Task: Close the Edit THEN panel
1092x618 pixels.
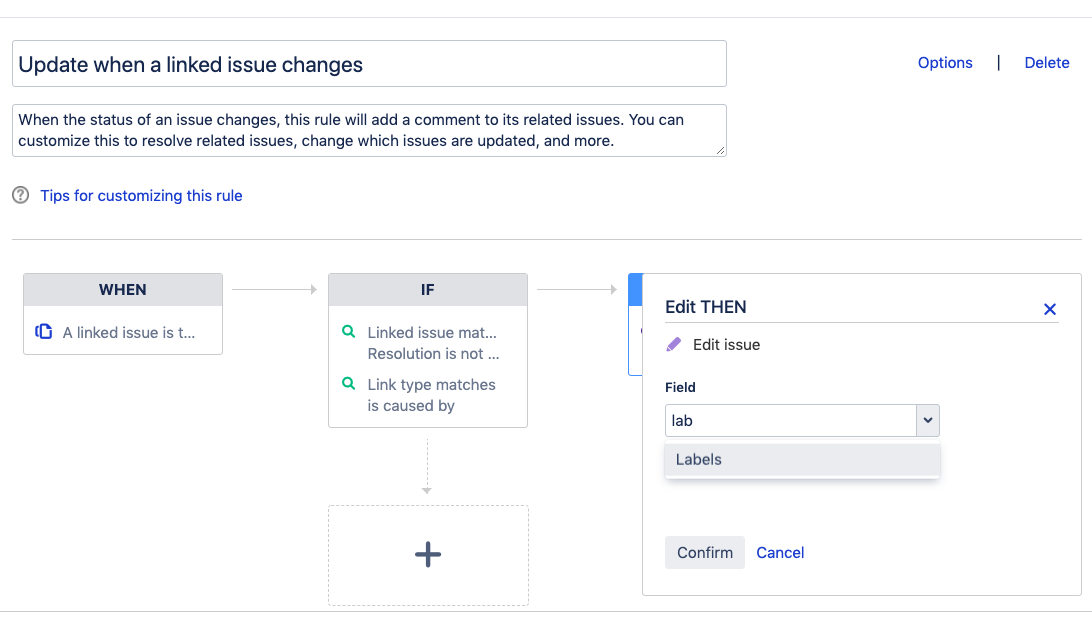Action: (1050, 309)
